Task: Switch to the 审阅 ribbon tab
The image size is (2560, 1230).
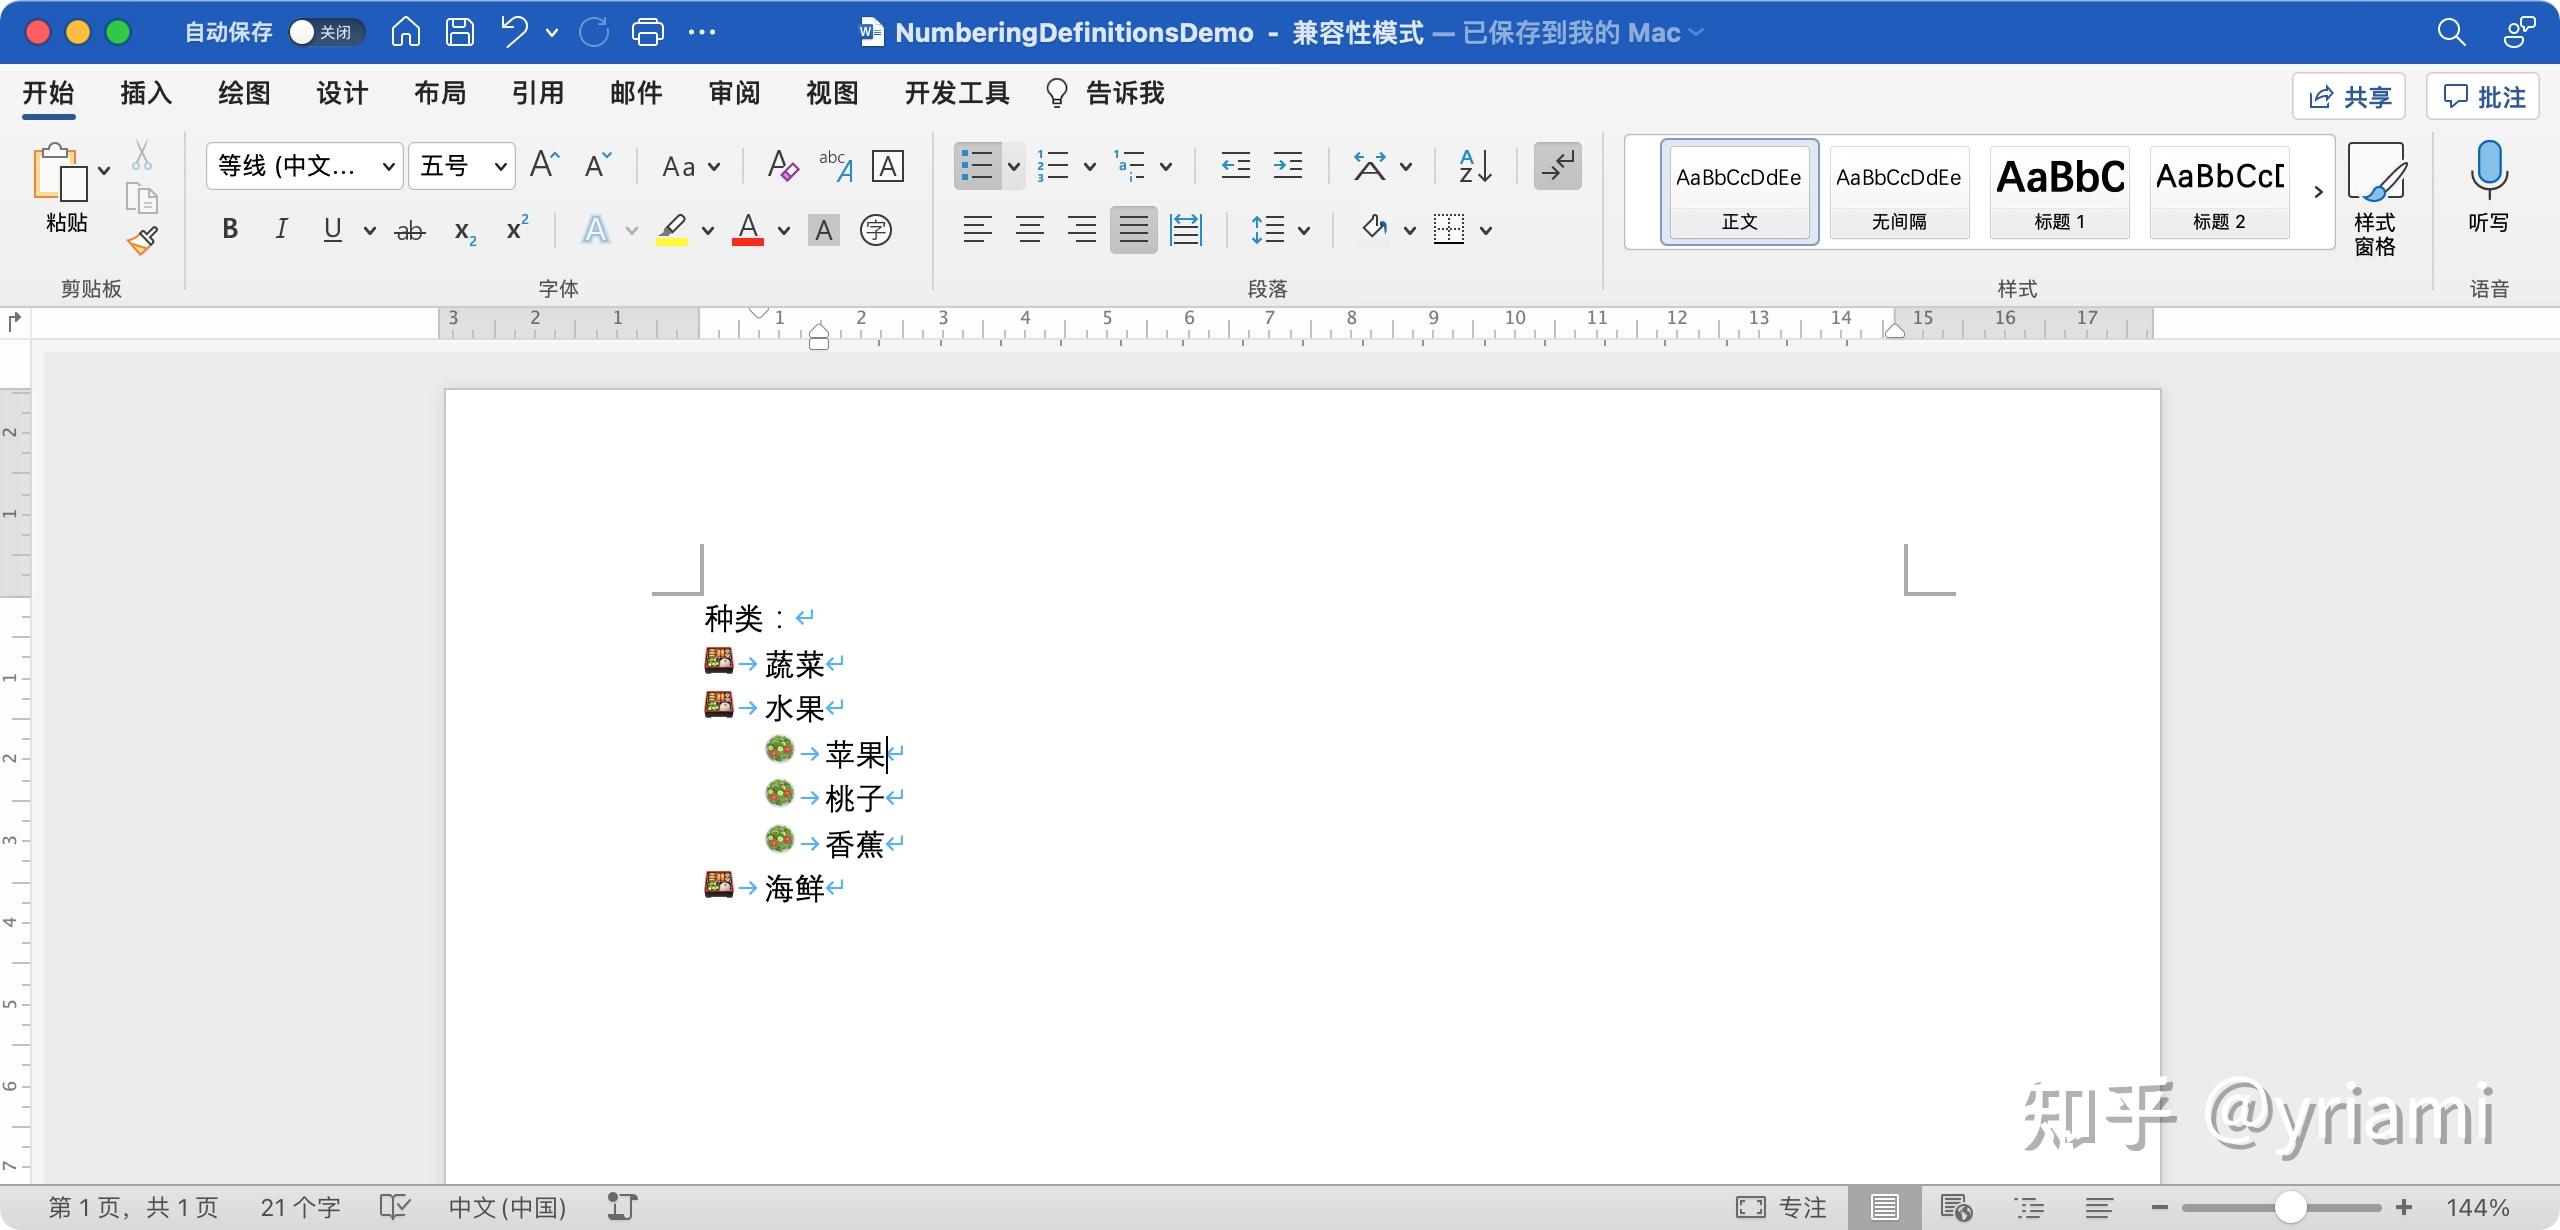Action: (x=733, y=93)
